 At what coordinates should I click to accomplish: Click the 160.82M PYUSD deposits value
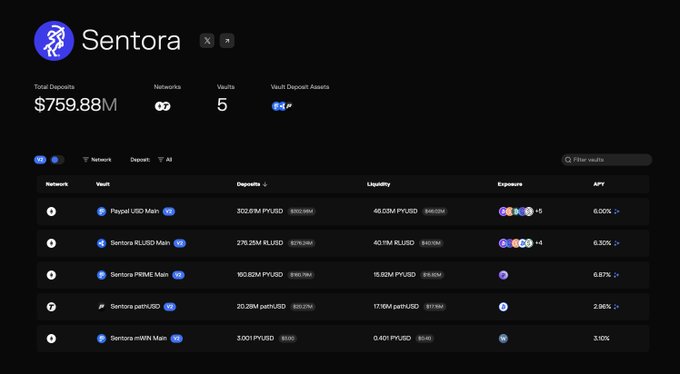260,275
